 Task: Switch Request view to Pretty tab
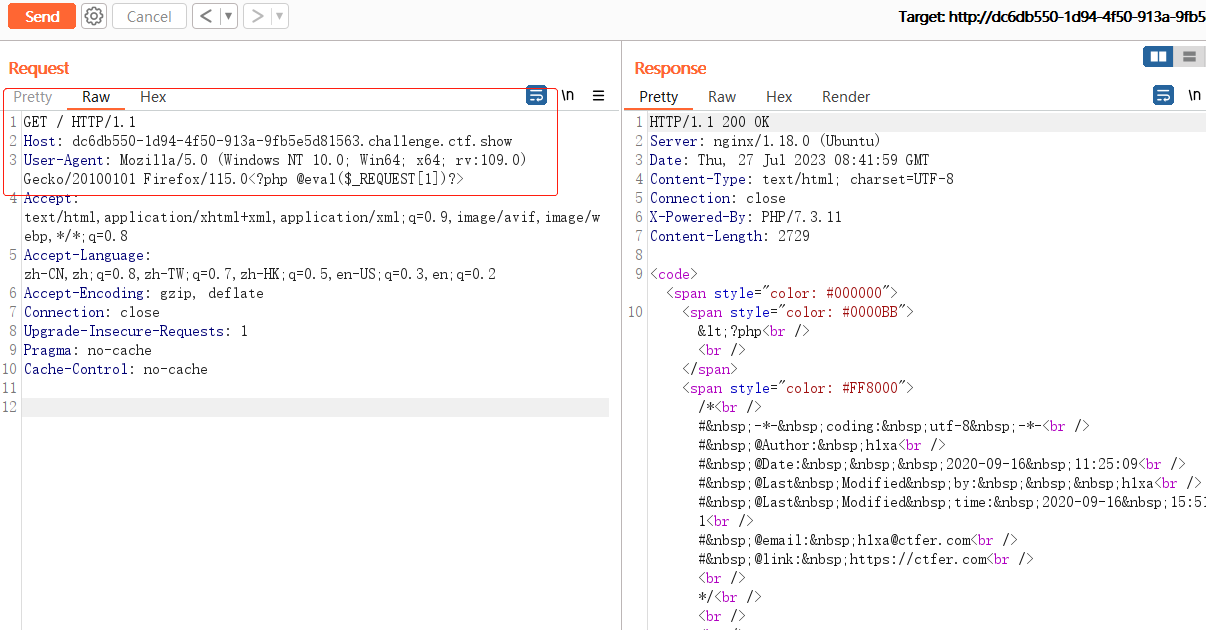coord(33,97)
